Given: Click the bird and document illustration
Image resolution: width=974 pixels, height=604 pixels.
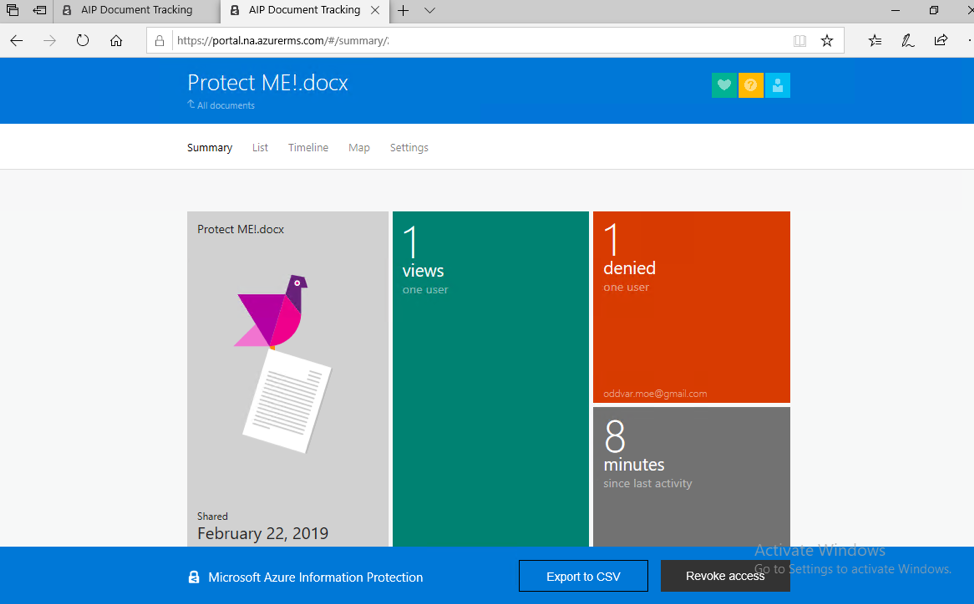Looking at the screenshot, I should [x=283, y=364].
